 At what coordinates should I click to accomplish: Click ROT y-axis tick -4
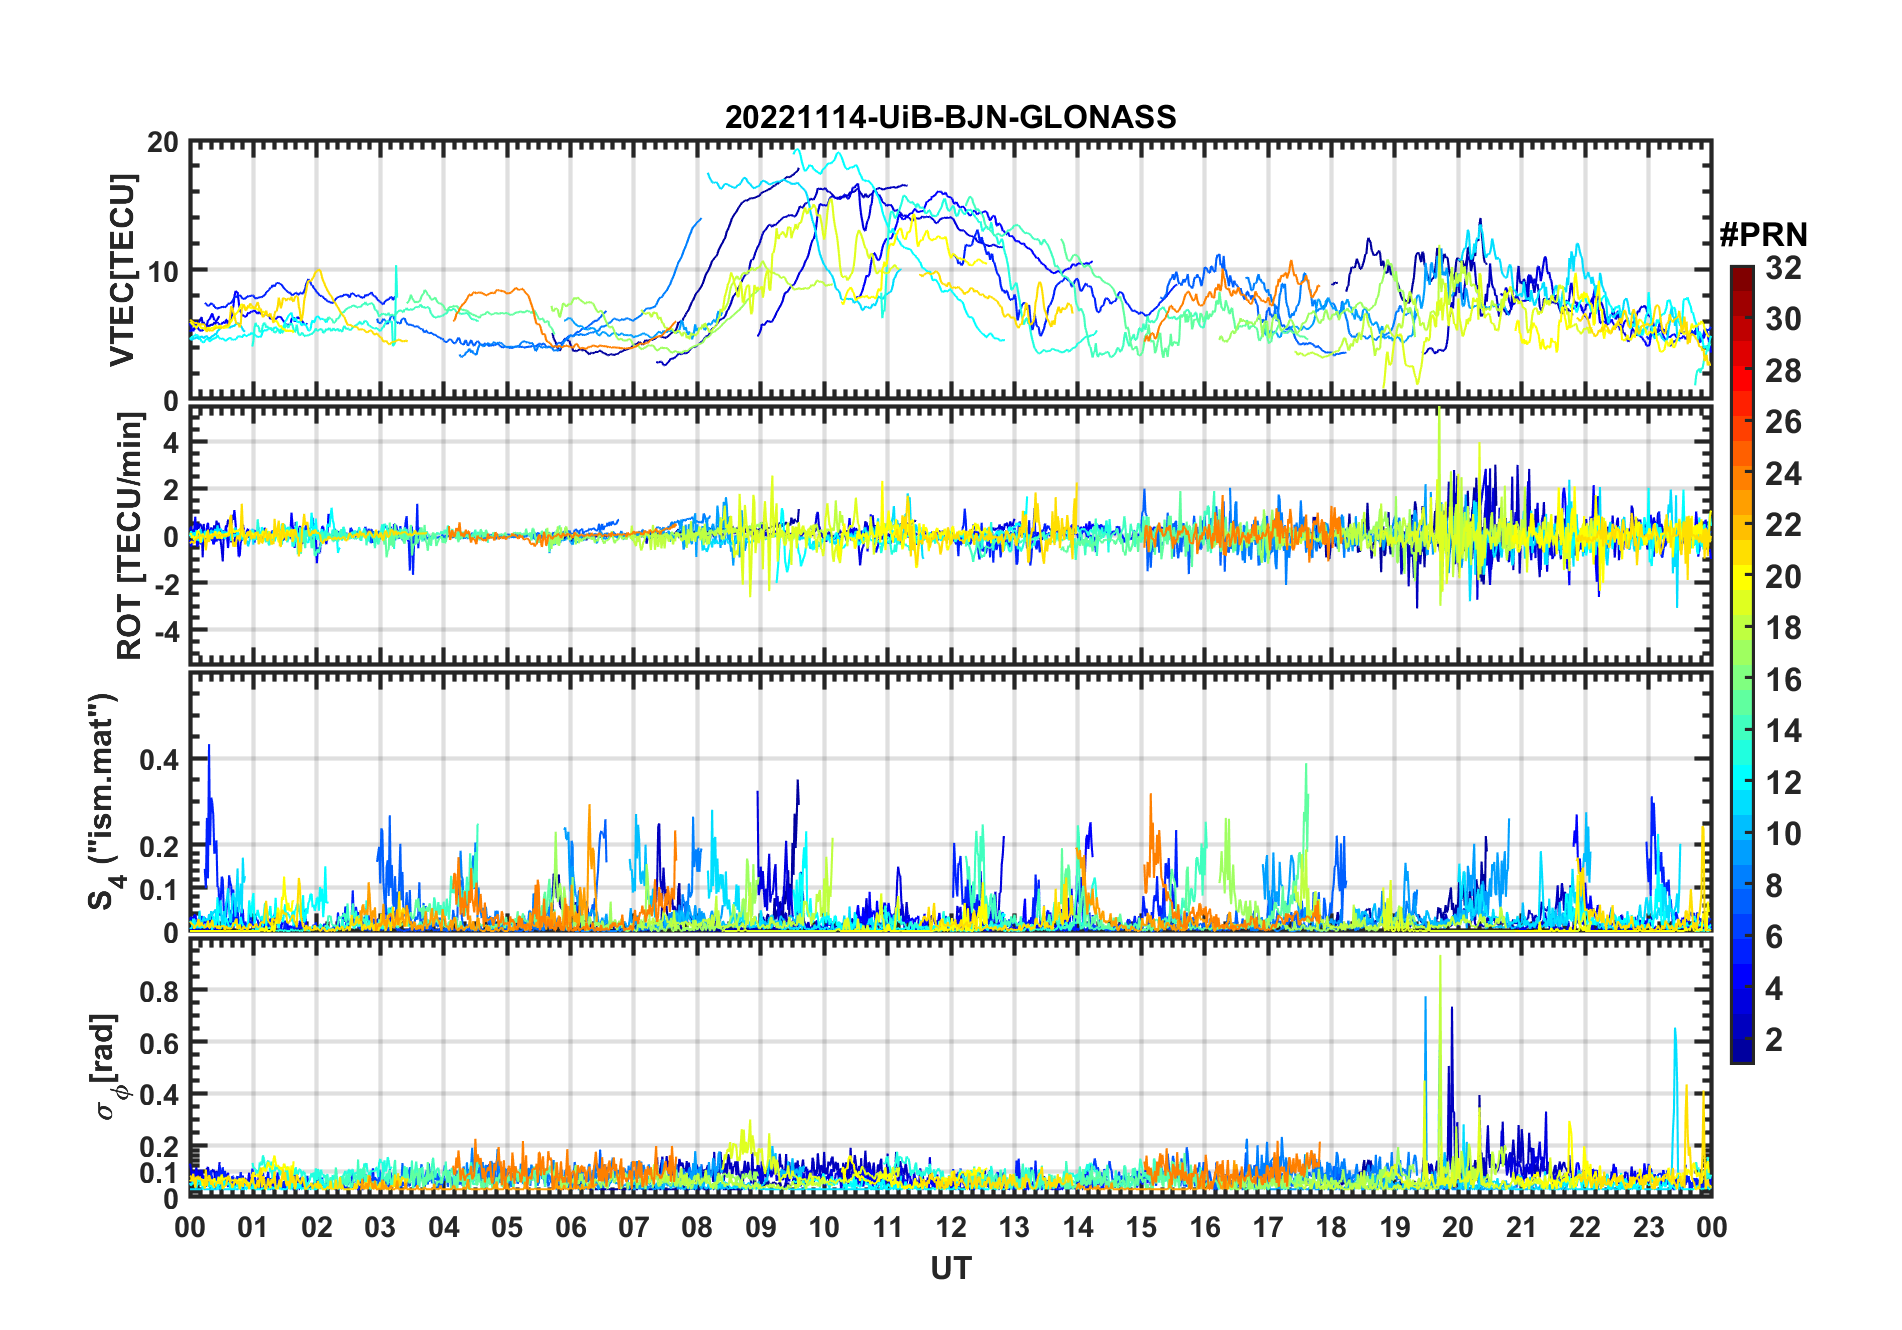[x=165, y=631]
